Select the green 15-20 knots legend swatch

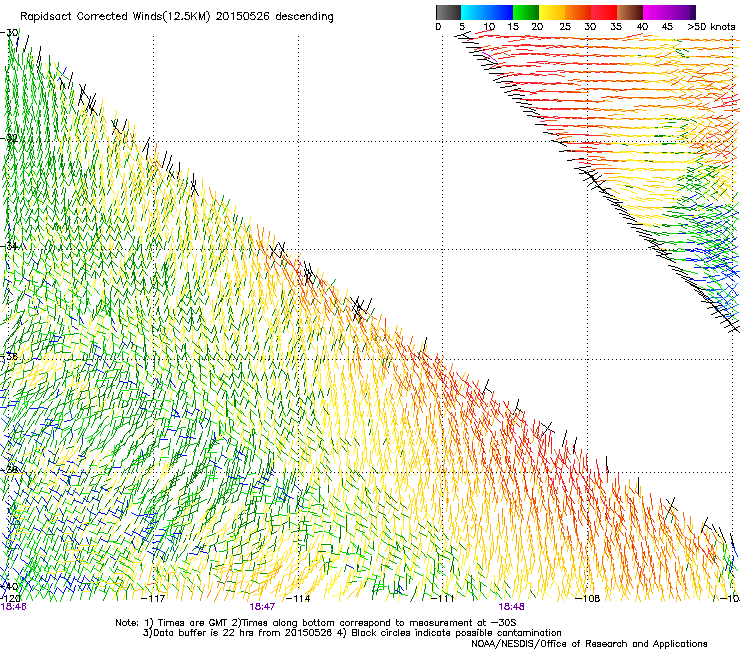pyautogui.click(x=526, y=12)
